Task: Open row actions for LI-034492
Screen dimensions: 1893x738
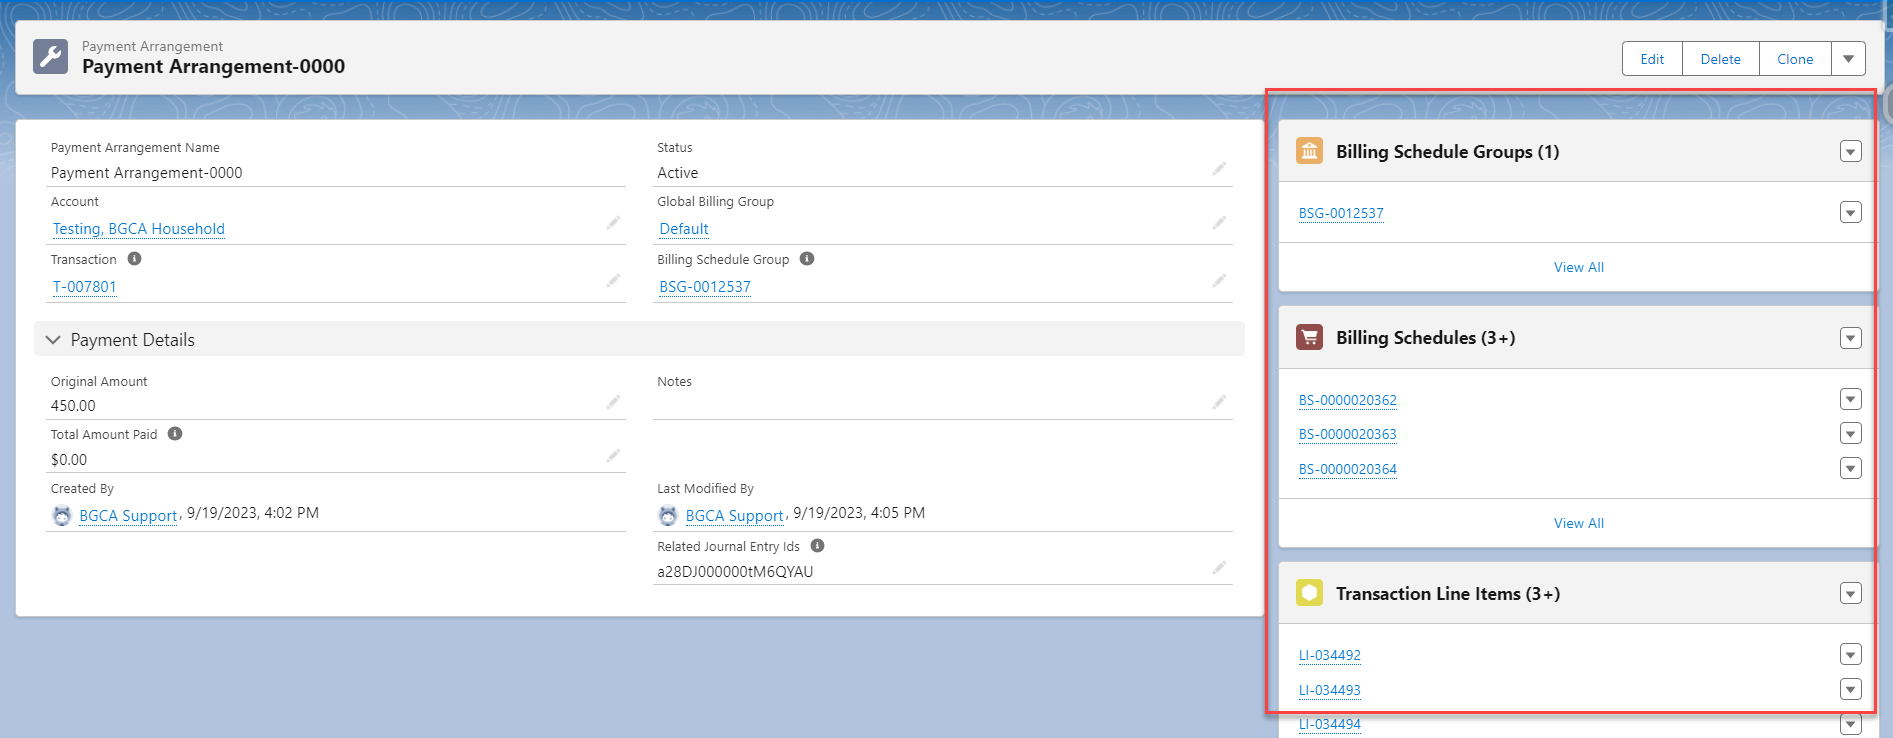Action: click(1850, 655)
